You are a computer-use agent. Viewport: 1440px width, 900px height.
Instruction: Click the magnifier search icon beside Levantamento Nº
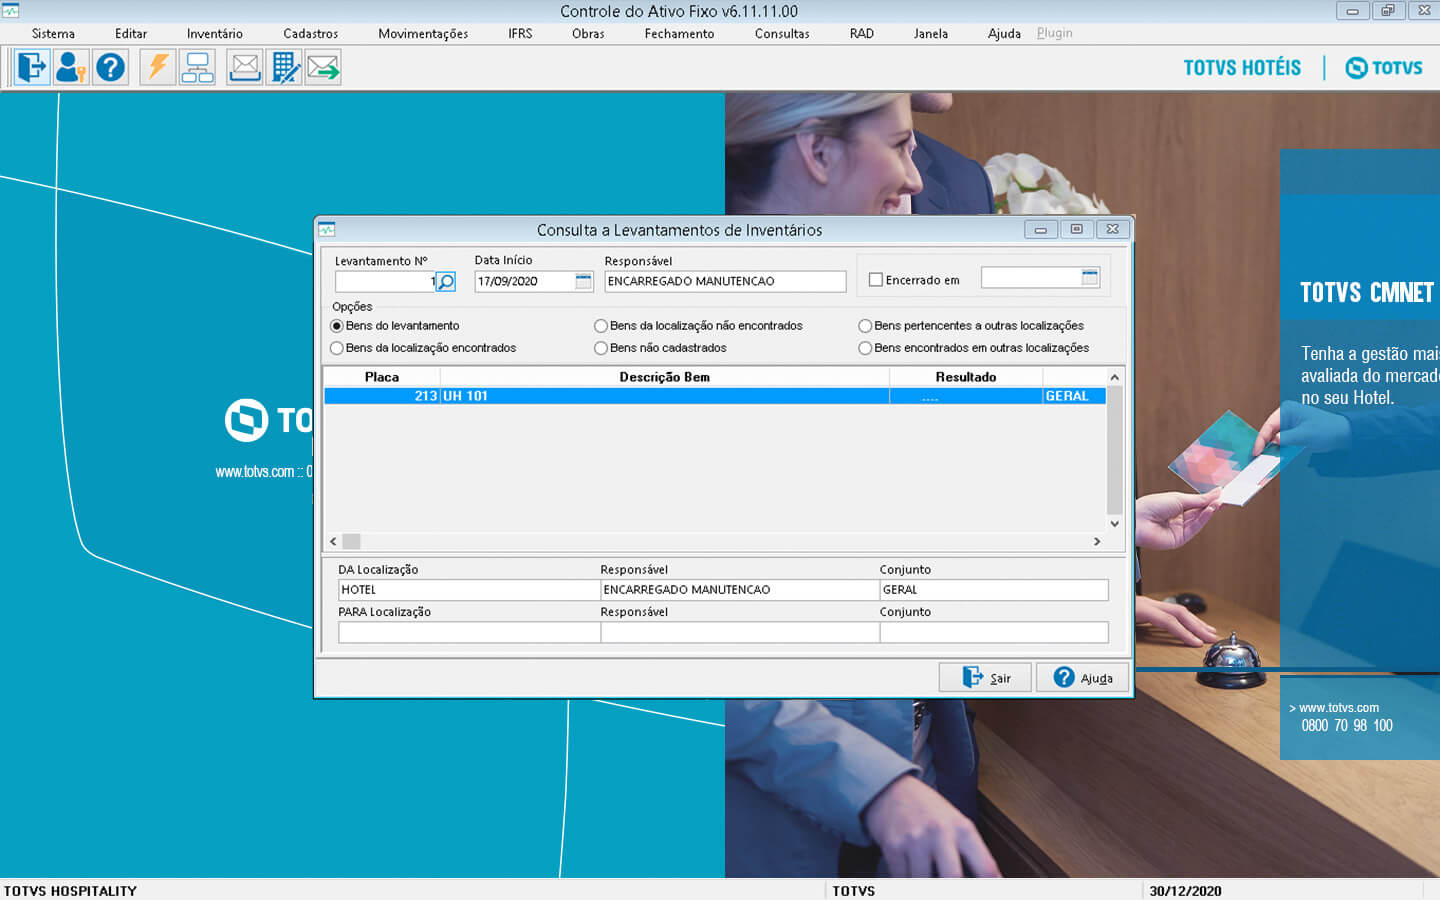446,282
